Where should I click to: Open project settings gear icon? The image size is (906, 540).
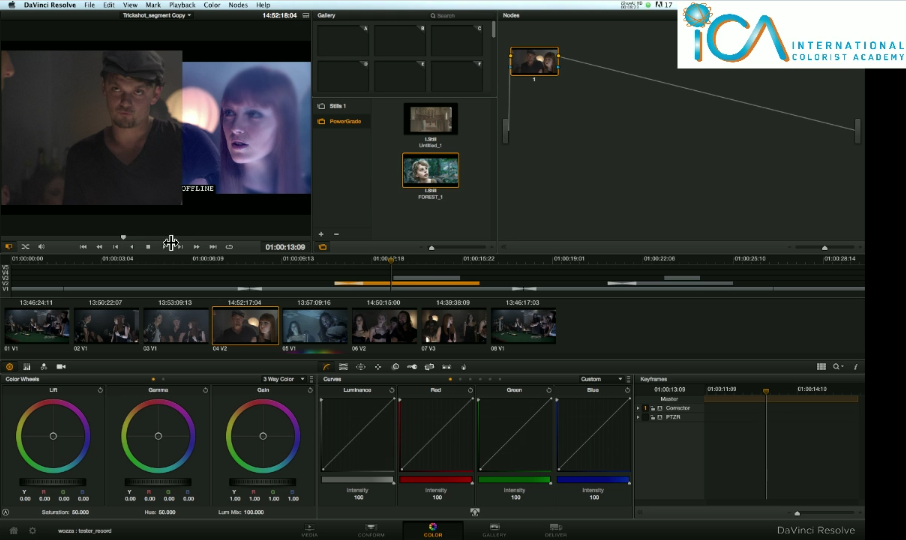[x=32, y=530]
